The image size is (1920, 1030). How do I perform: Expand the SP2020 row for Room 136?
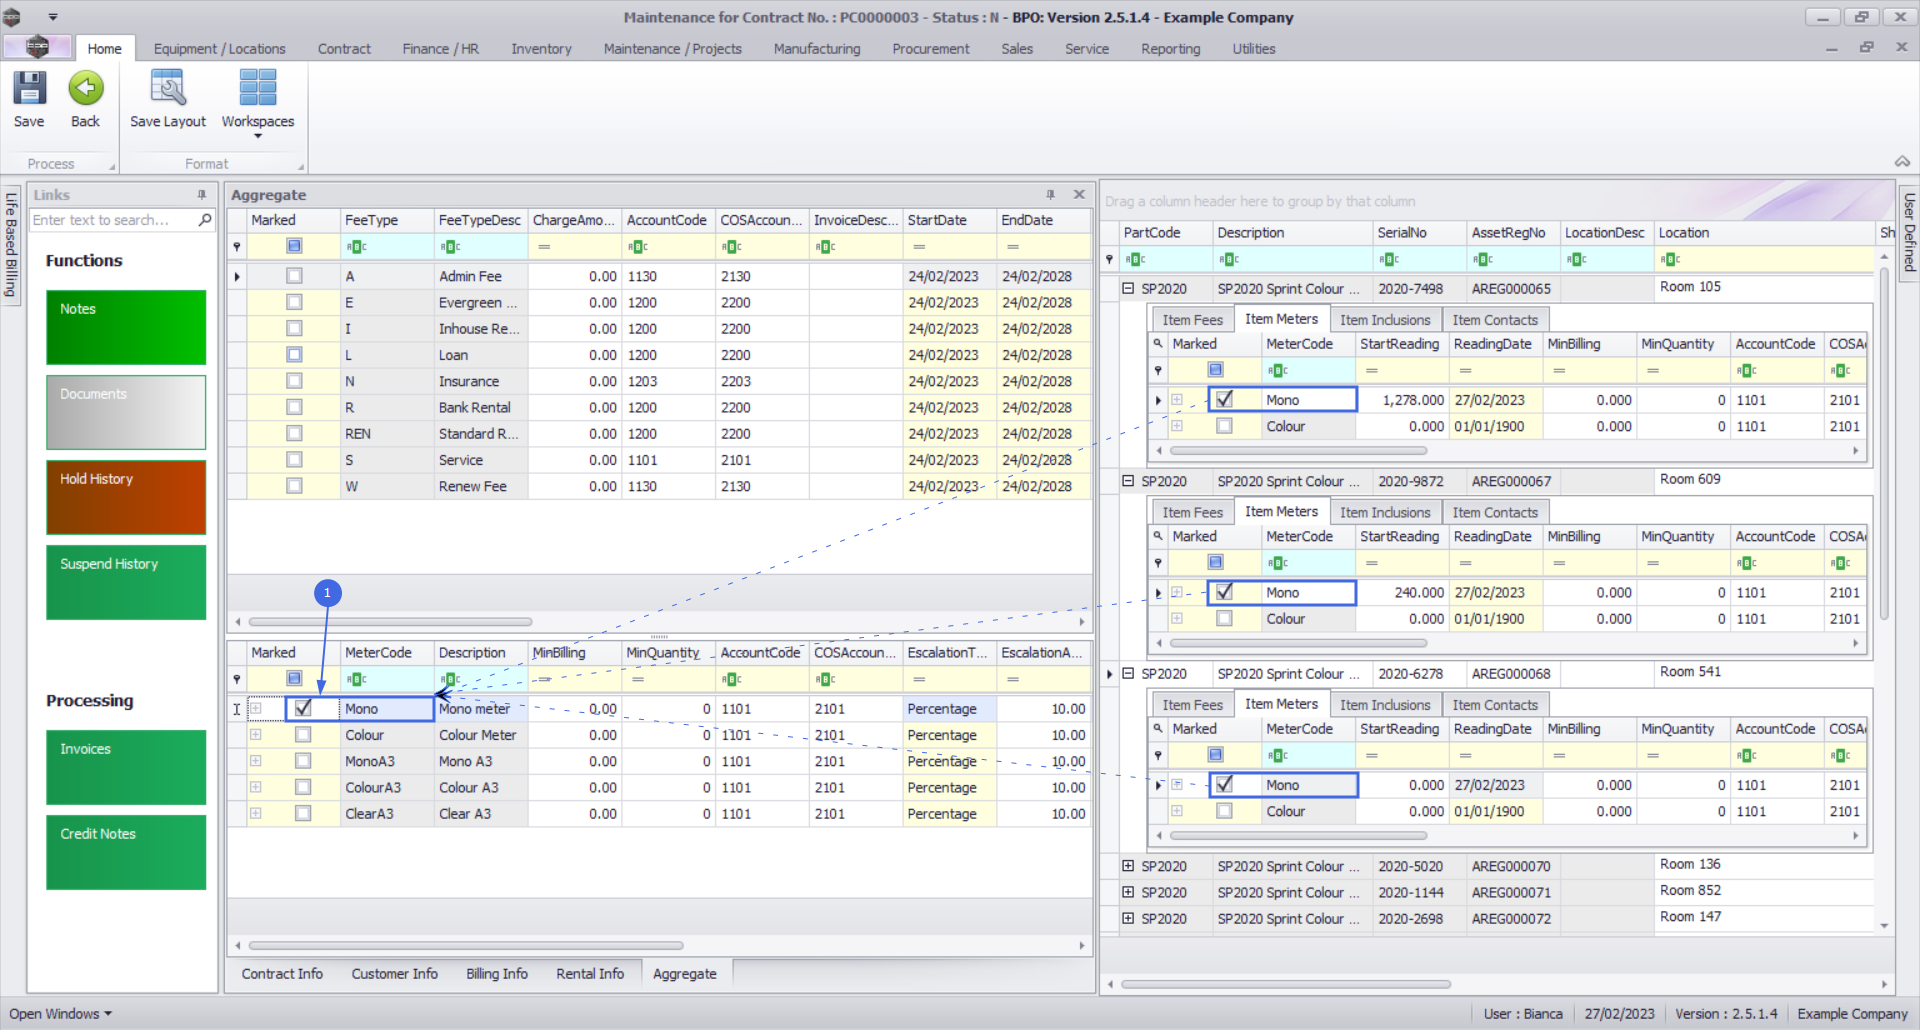click(x=1128, y=866)
